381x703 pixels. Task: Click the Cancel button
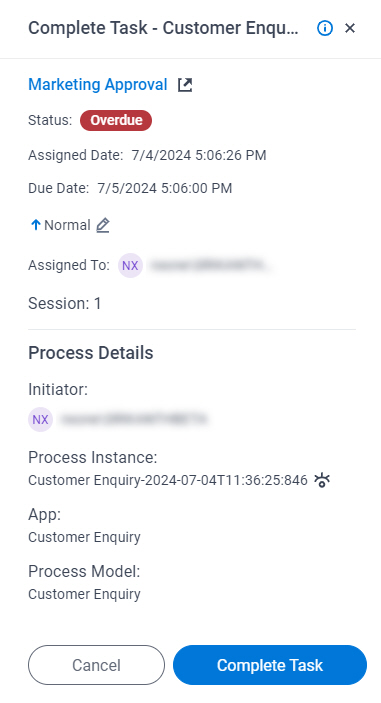(96, 665)
